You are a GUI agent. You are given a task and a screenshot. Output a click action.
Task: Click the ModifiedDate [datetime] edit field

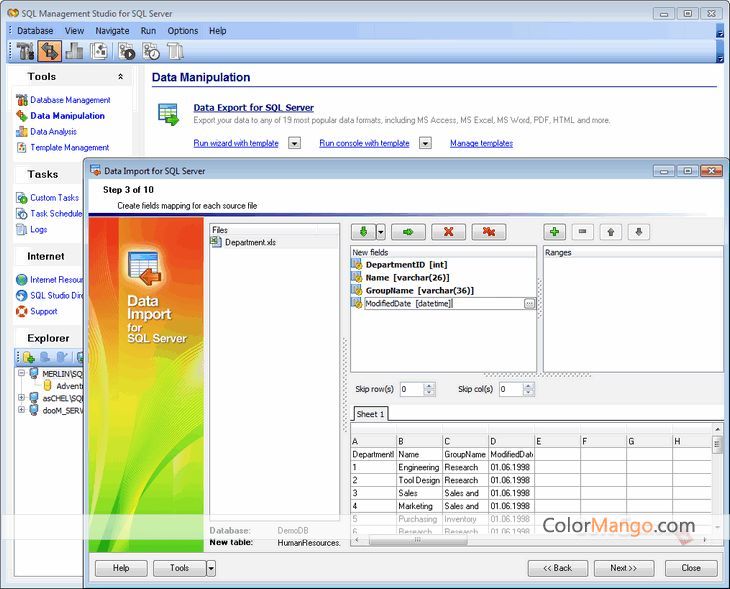(444, 304)
